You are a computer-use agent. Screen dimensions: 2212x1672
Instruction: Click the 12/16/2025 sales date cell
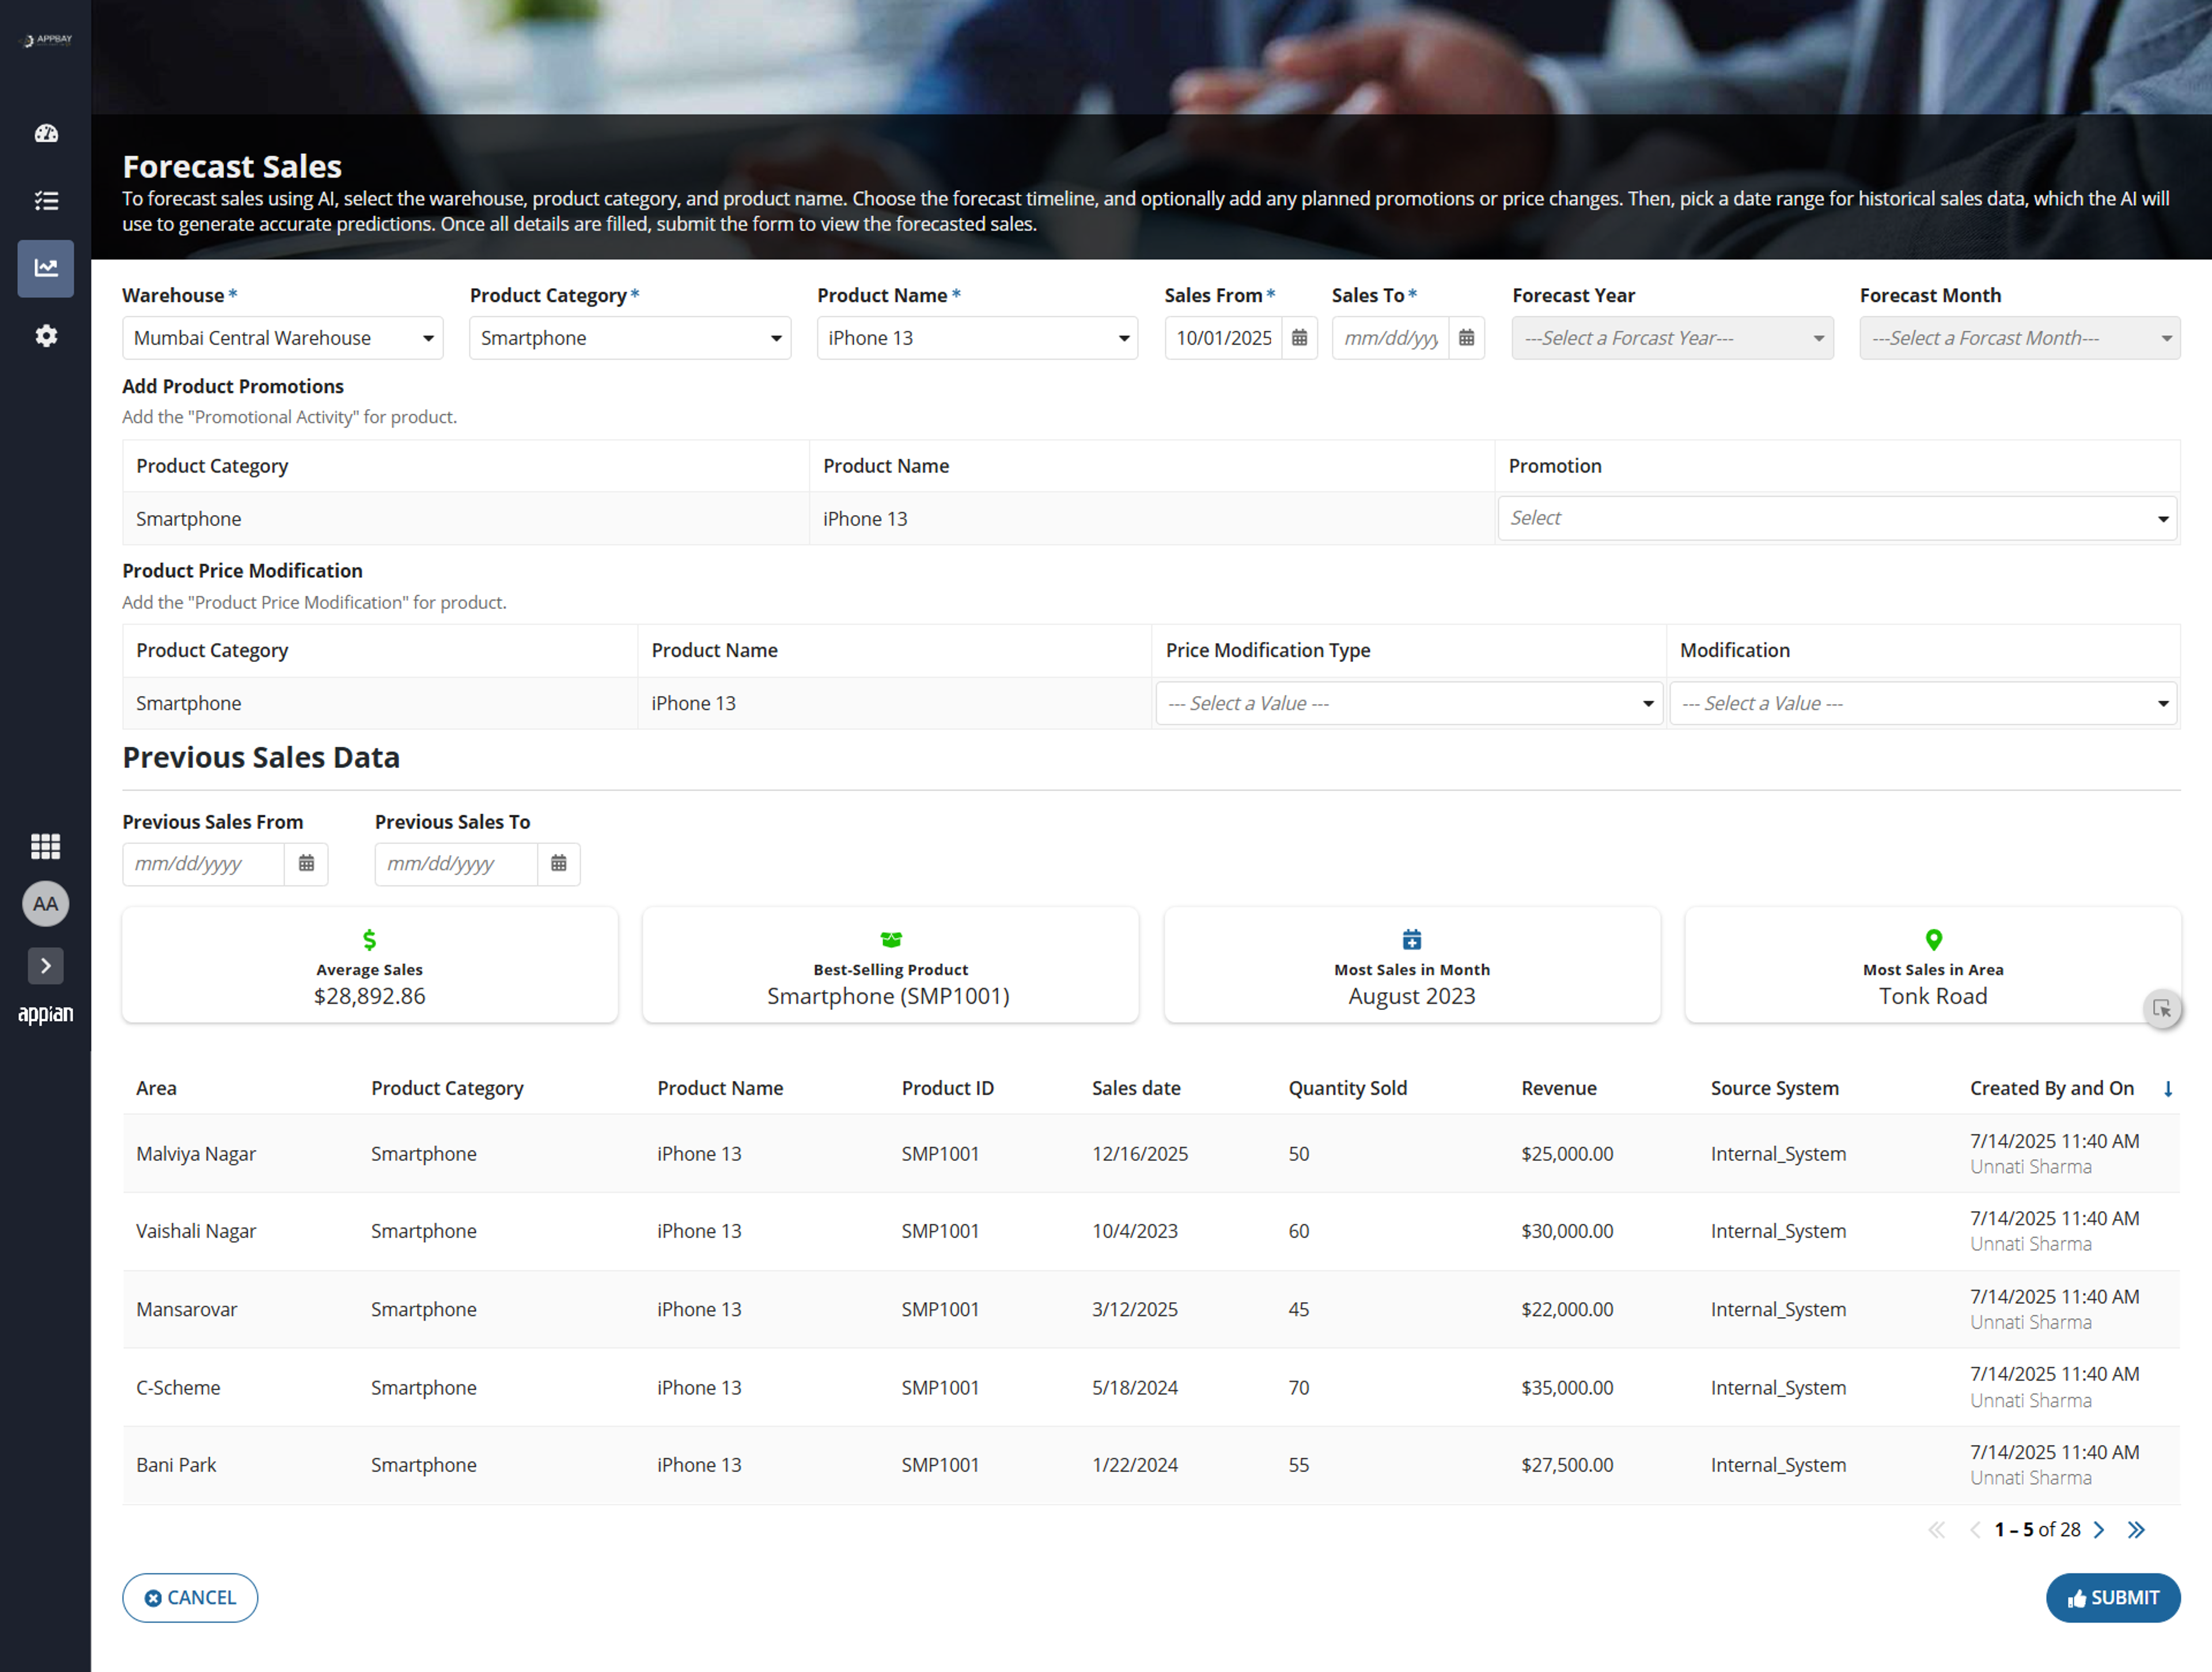1140,1154
